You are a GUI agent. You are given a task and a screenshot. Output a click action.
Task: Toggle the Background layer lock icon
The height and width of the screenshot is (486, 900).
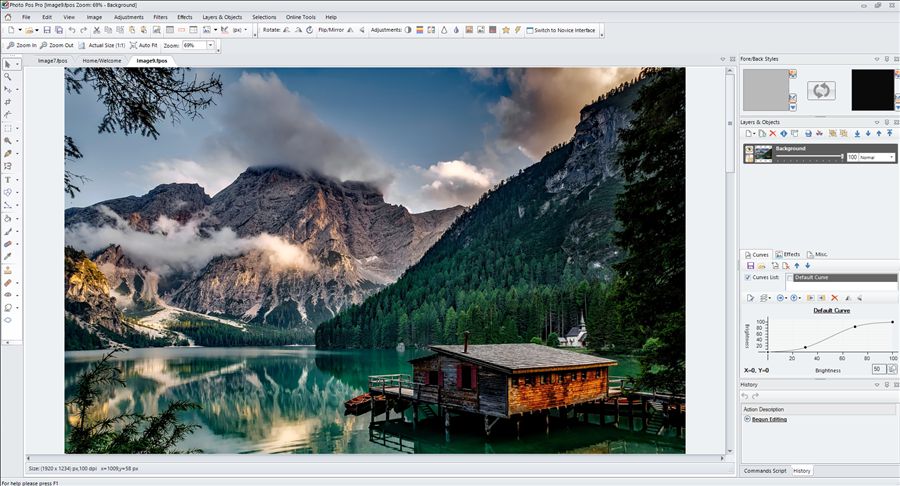[x=749, y=157]
